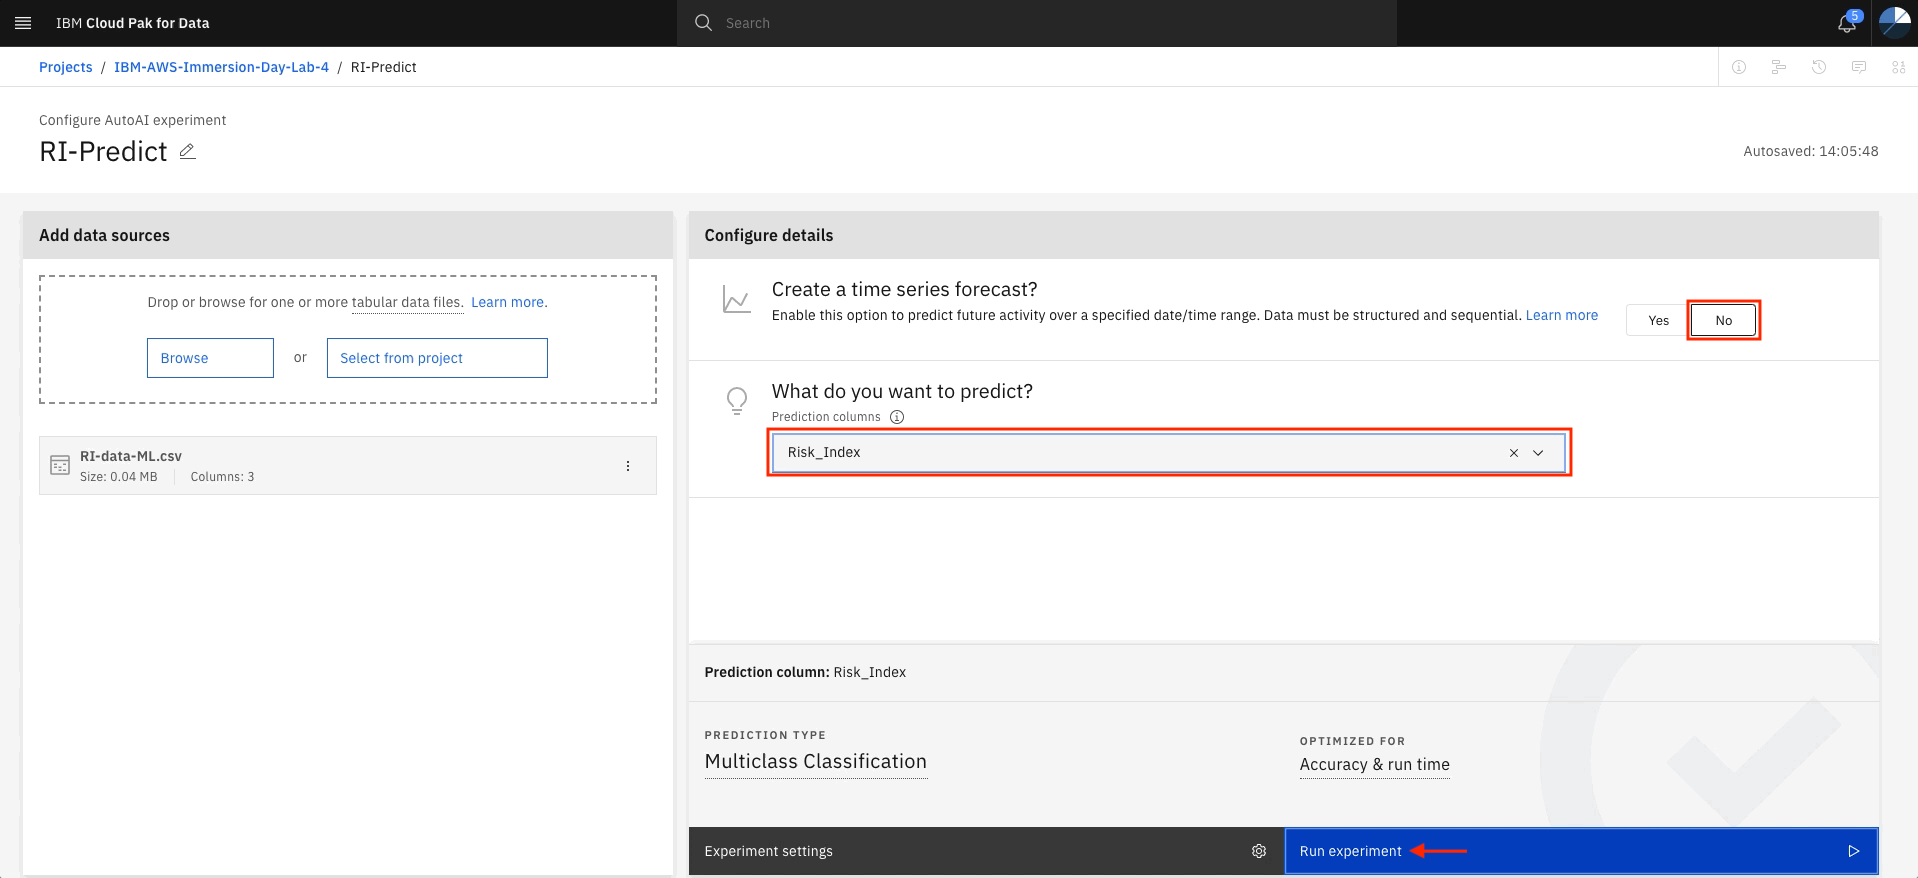Click the Size: 0.04 MB text

pos(119,477)
